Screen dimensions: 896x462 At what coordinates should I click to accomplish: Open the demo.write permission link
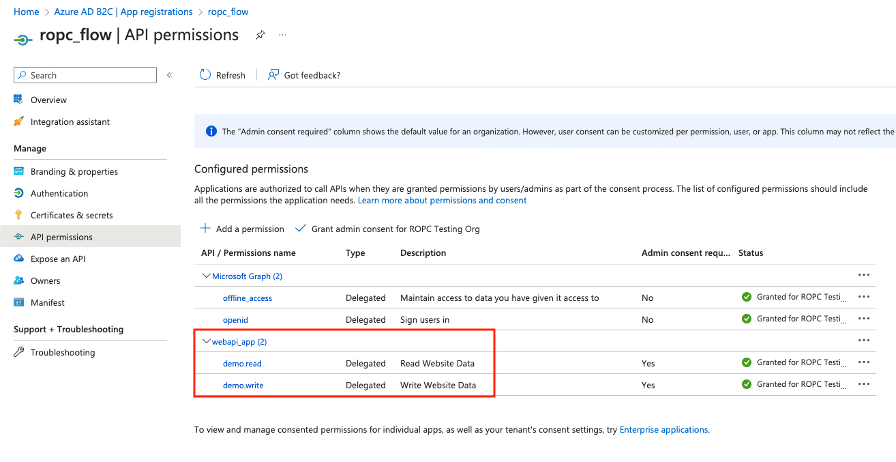[x=243, y=385]
